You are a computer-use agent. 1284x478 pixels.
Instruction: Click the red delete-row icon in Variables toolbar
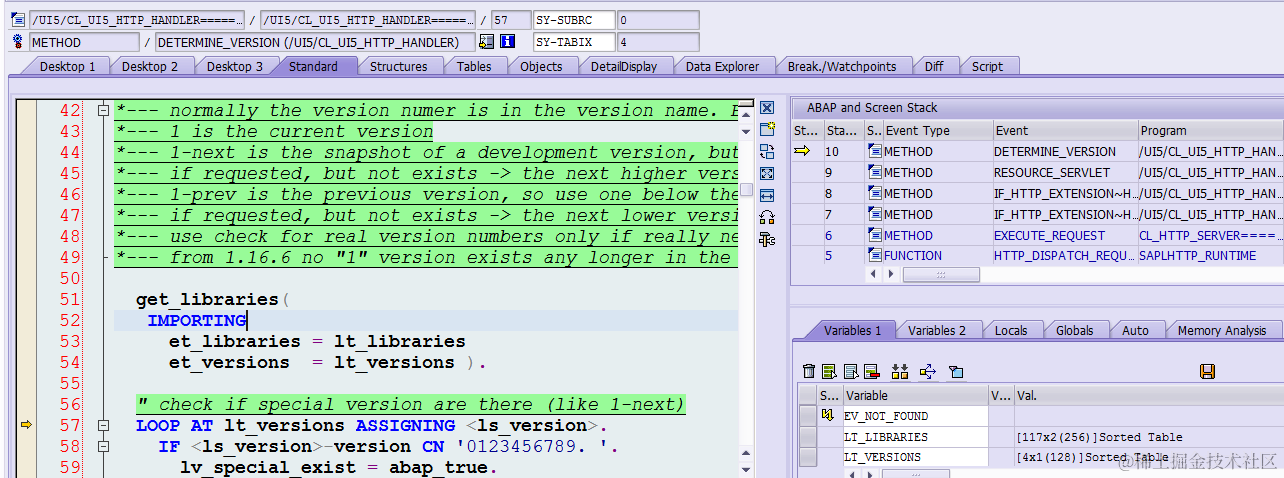click(871, 371)
